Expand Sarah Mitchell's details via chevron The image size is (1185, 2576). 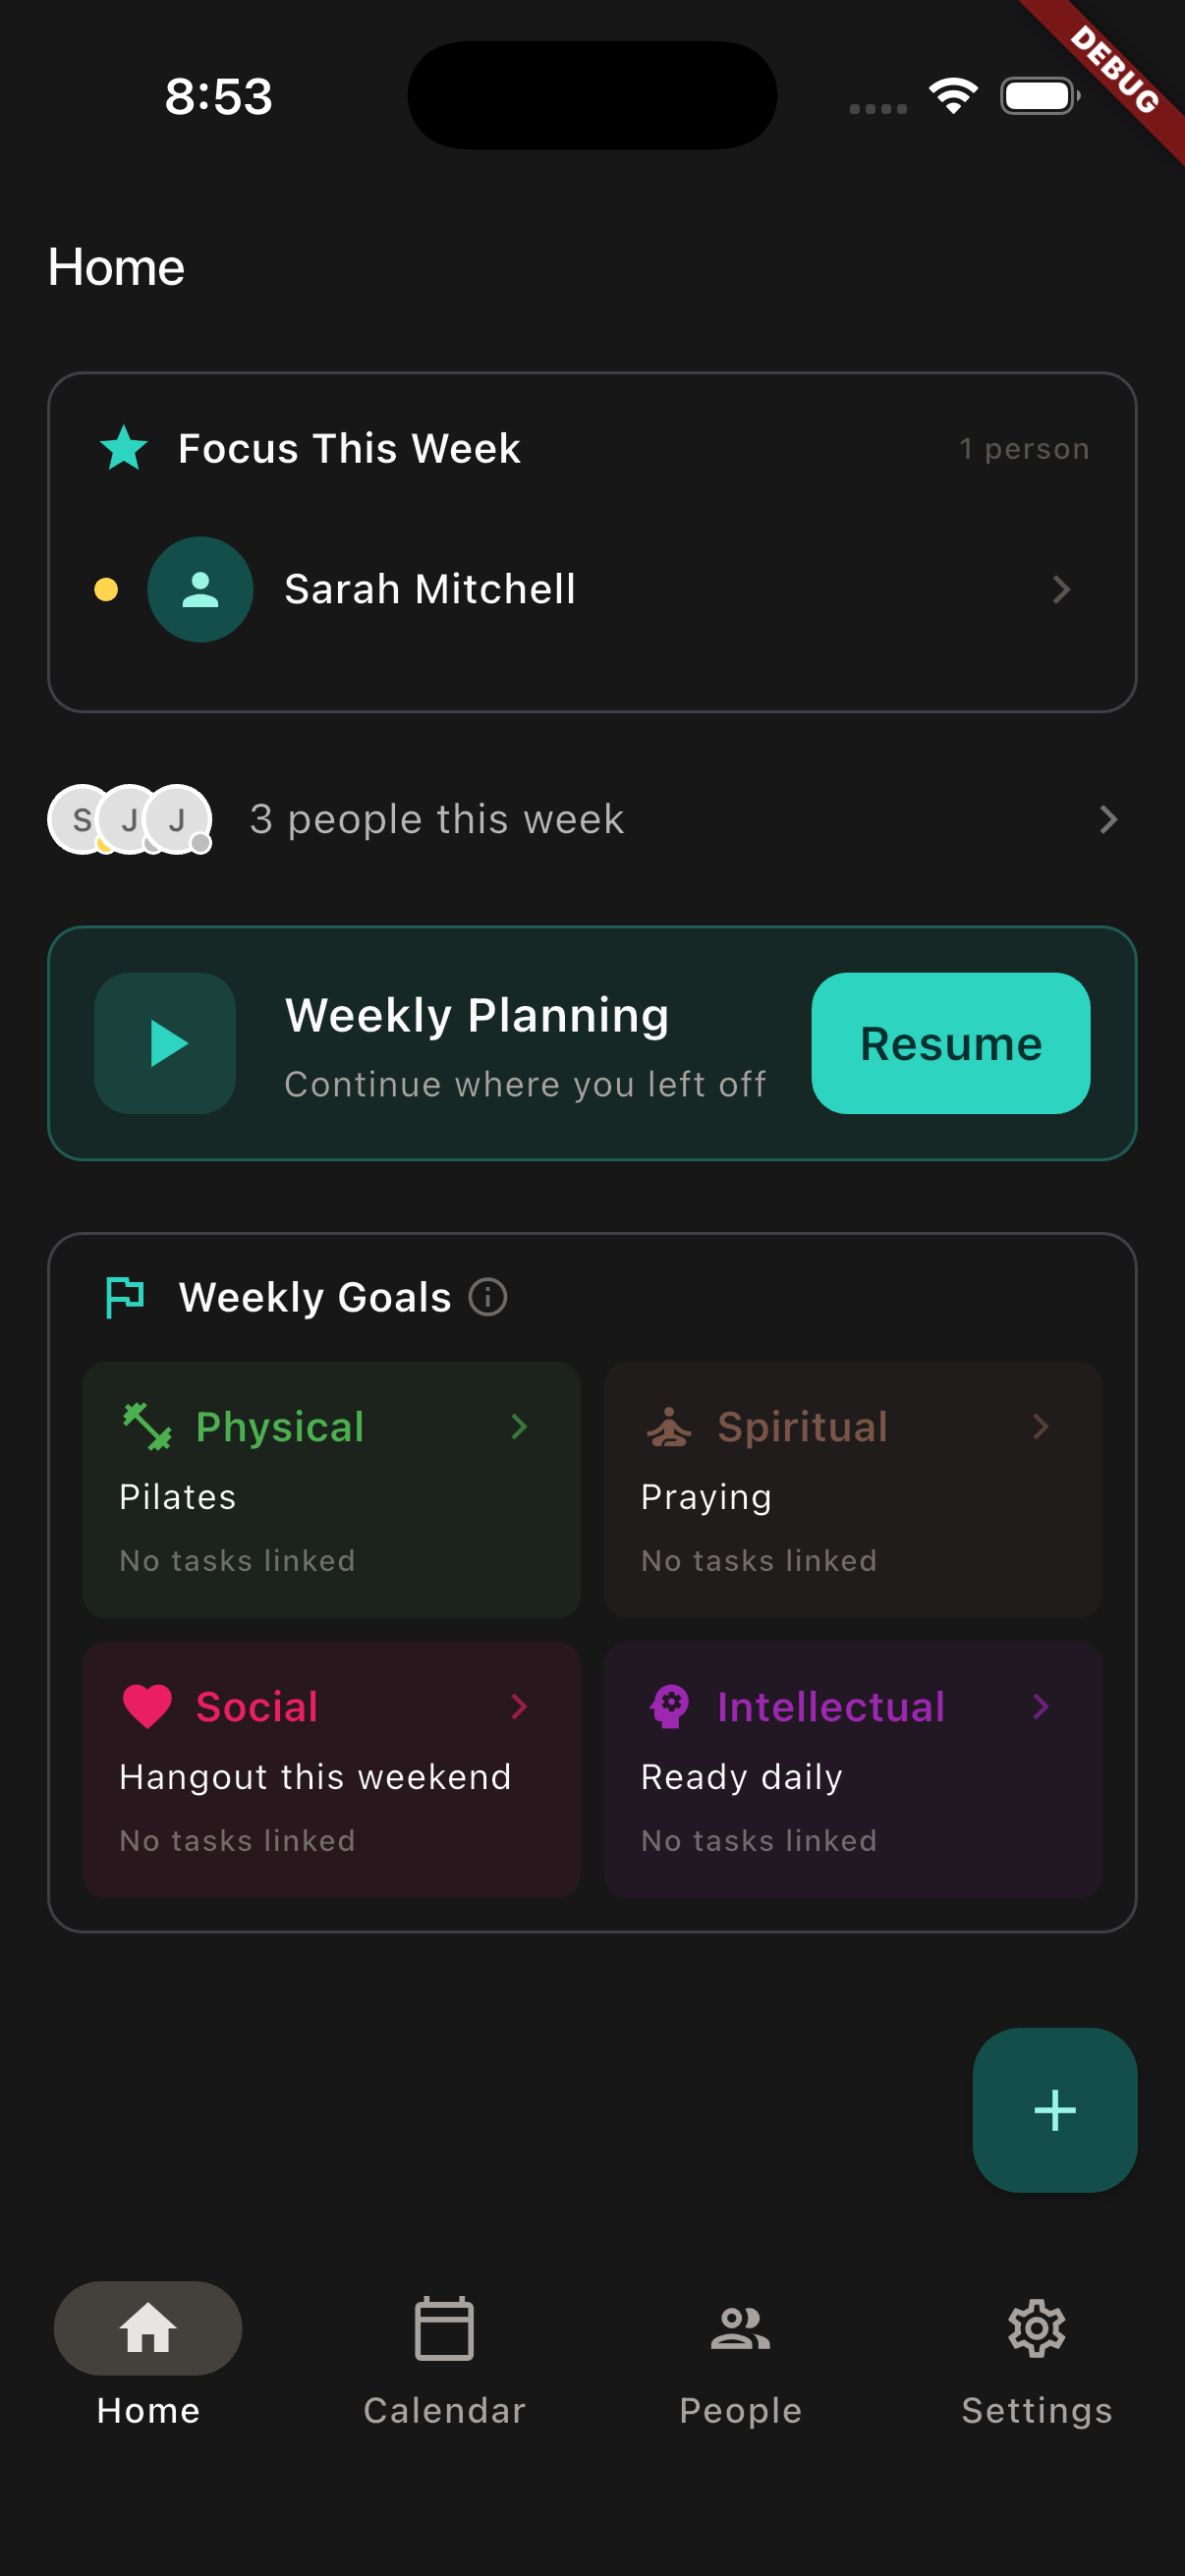(1062, 589)
